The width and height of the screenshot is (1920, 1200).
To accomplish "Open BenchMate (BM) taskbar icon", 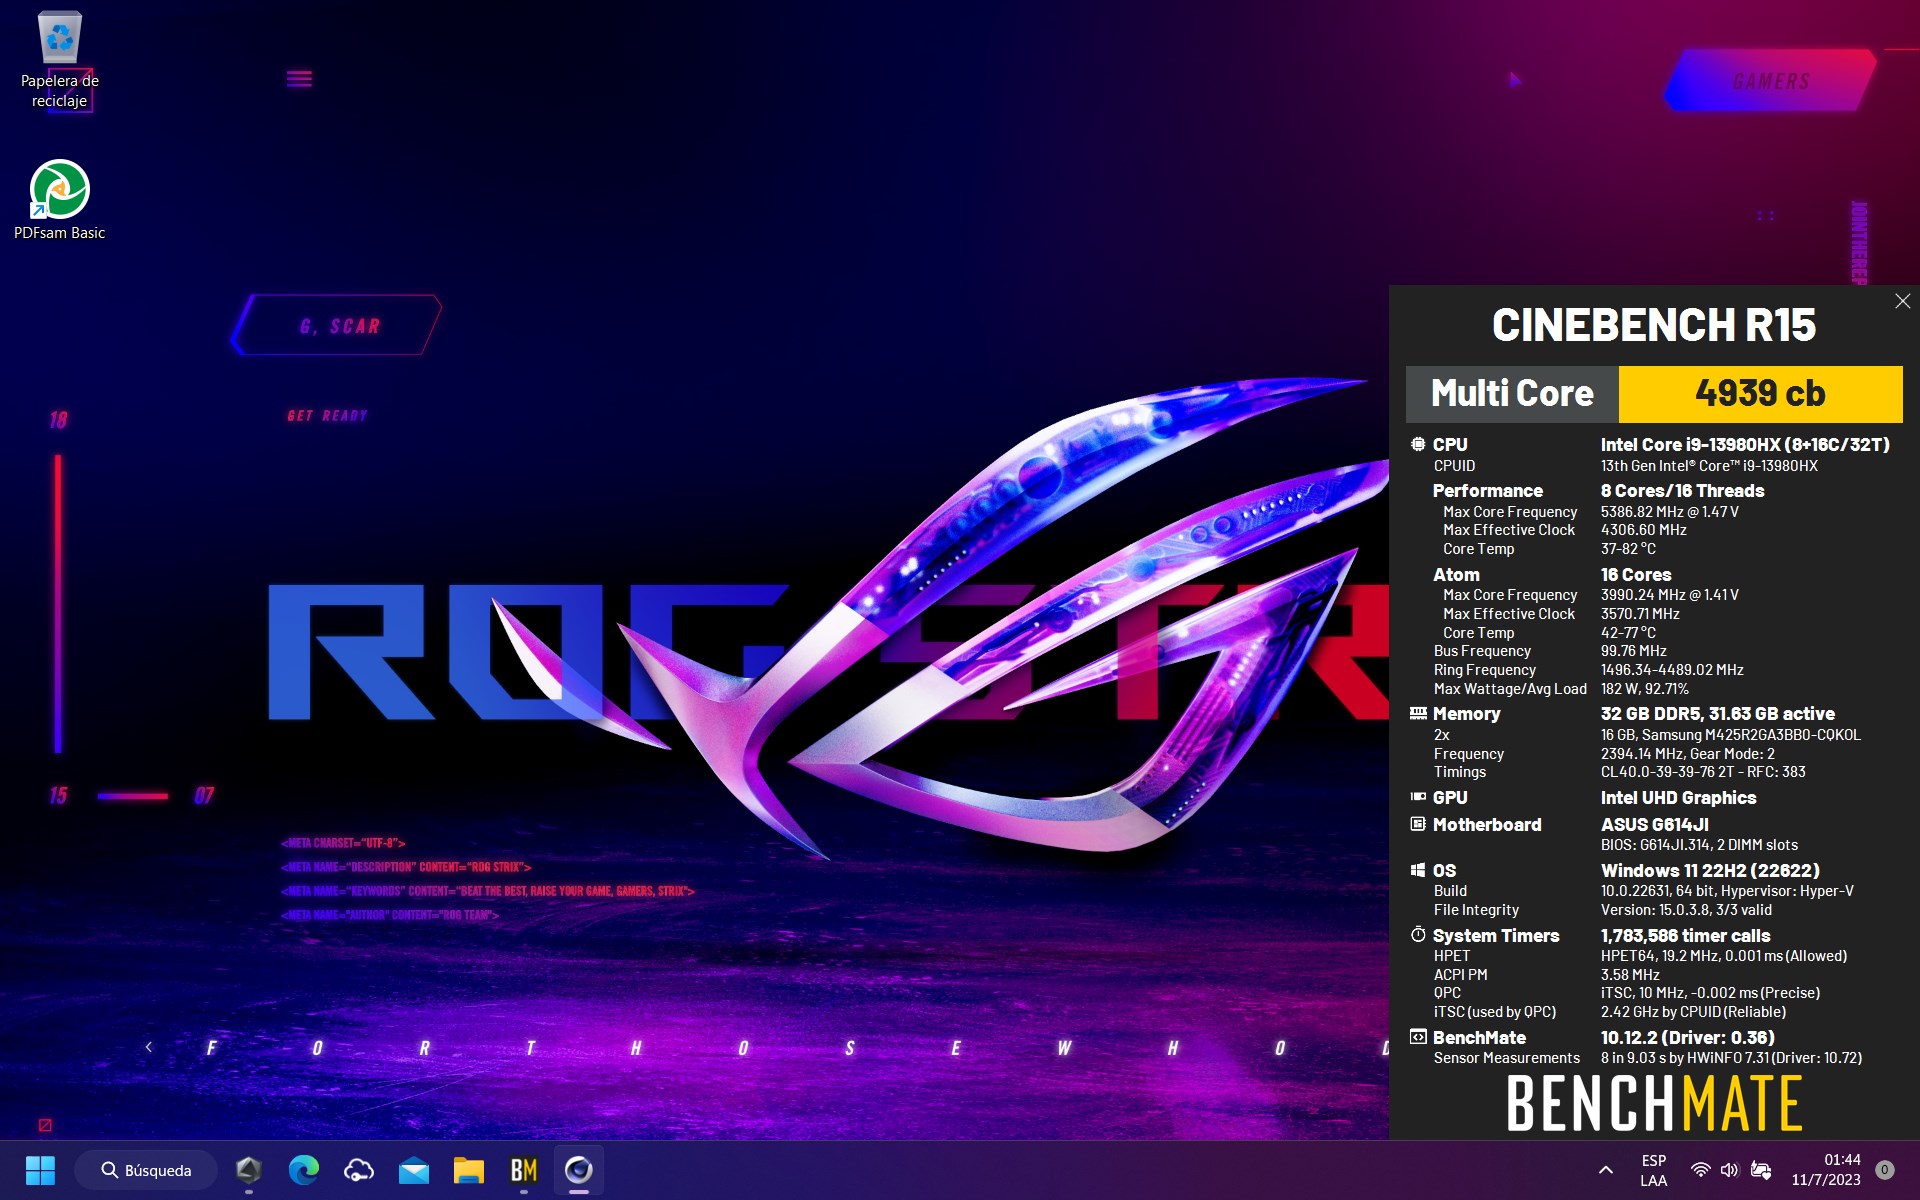I will [523, 1170].
